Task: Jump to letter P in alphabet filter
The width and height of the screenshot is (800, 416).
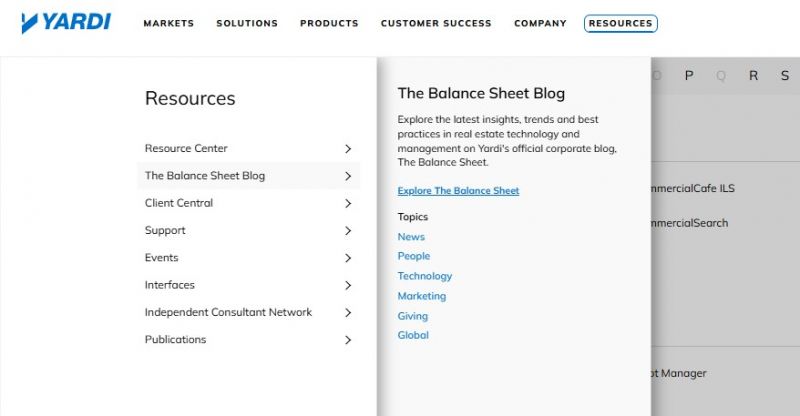Action: 689,76
